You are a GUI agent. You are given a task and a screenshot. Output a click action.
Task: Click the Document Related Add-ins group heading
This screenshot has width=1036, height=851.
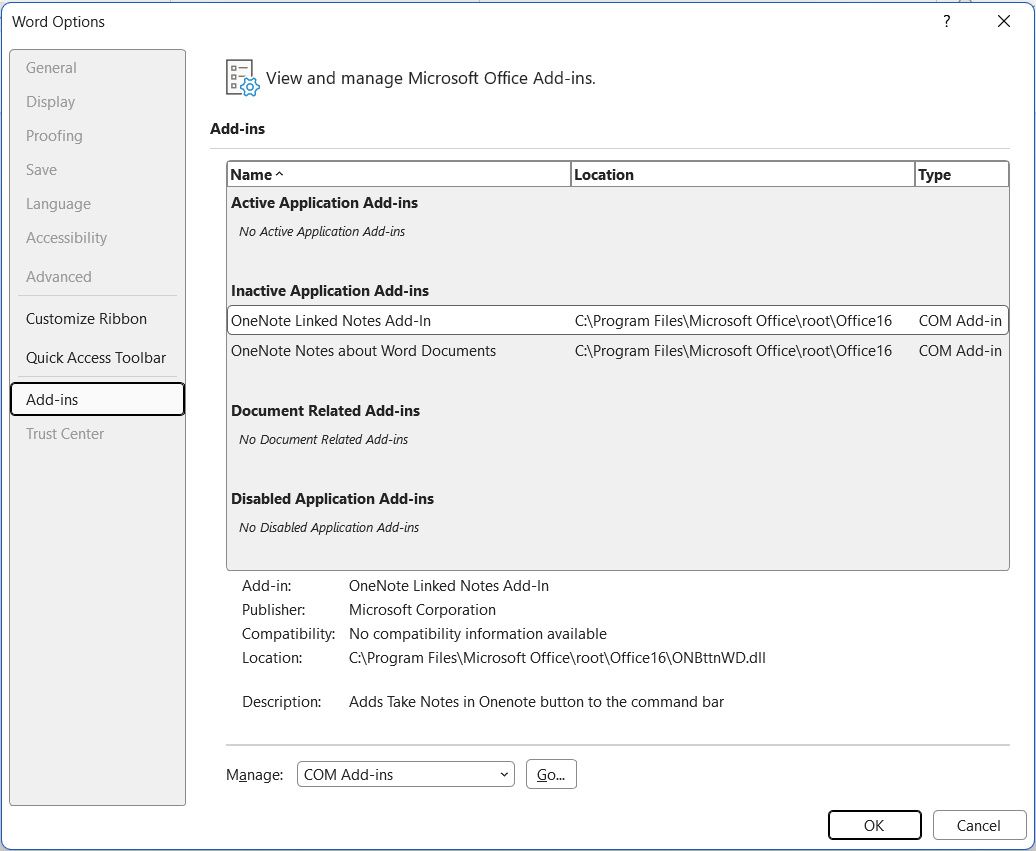[x=325, y=411]
